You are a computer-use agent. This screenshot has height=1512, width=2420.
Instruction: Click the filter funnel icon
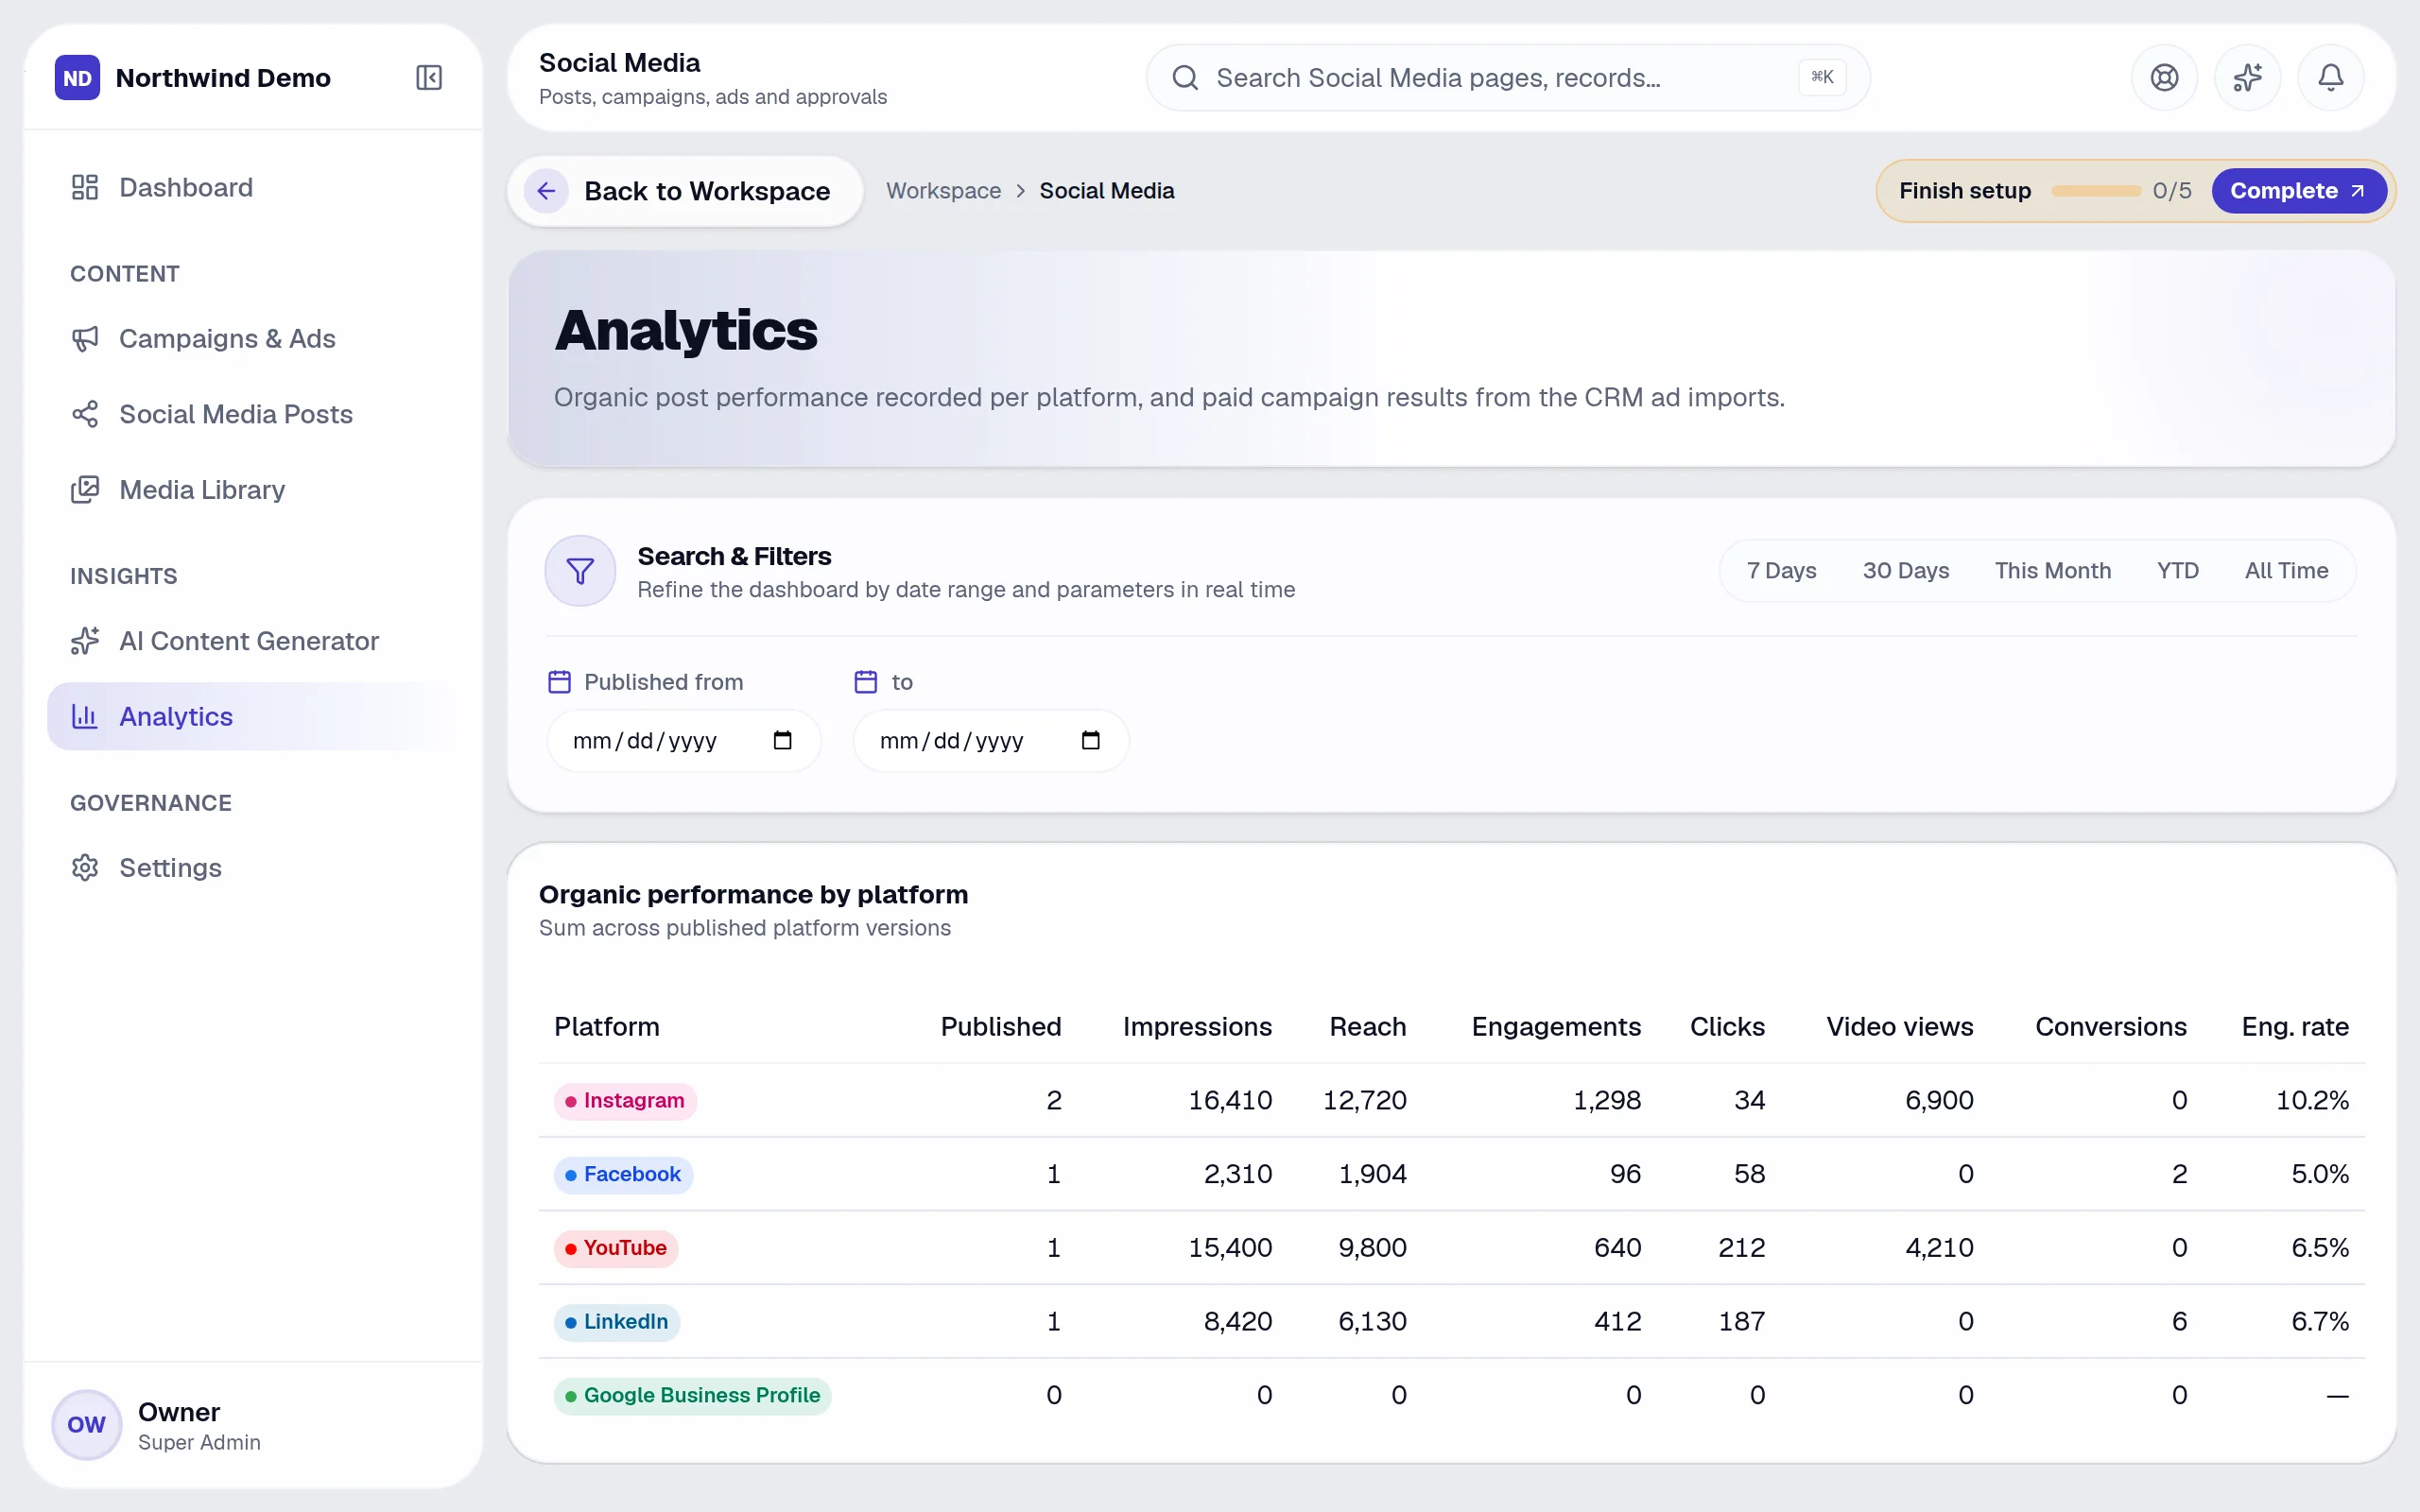(580, 571)
